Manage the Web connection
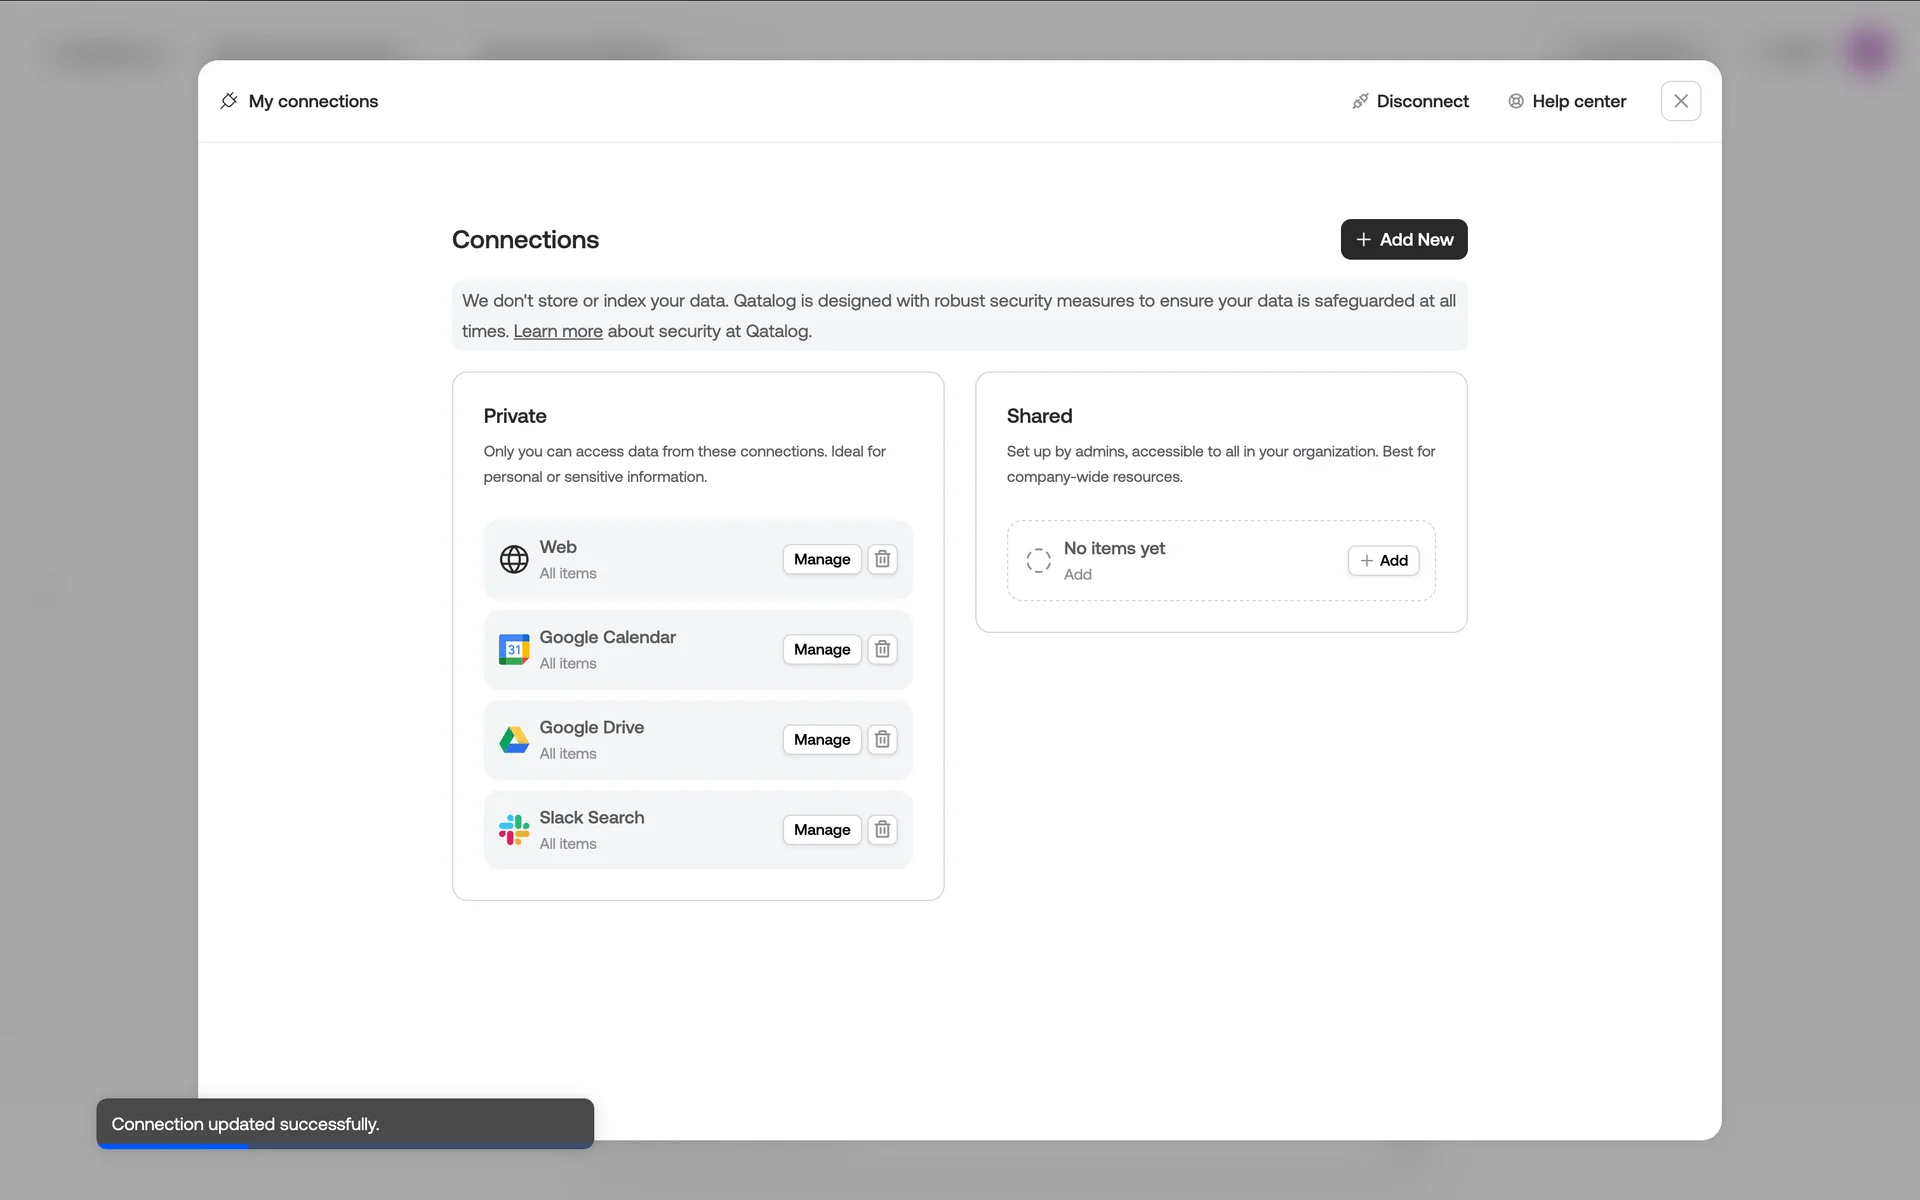 pos(821,559)
